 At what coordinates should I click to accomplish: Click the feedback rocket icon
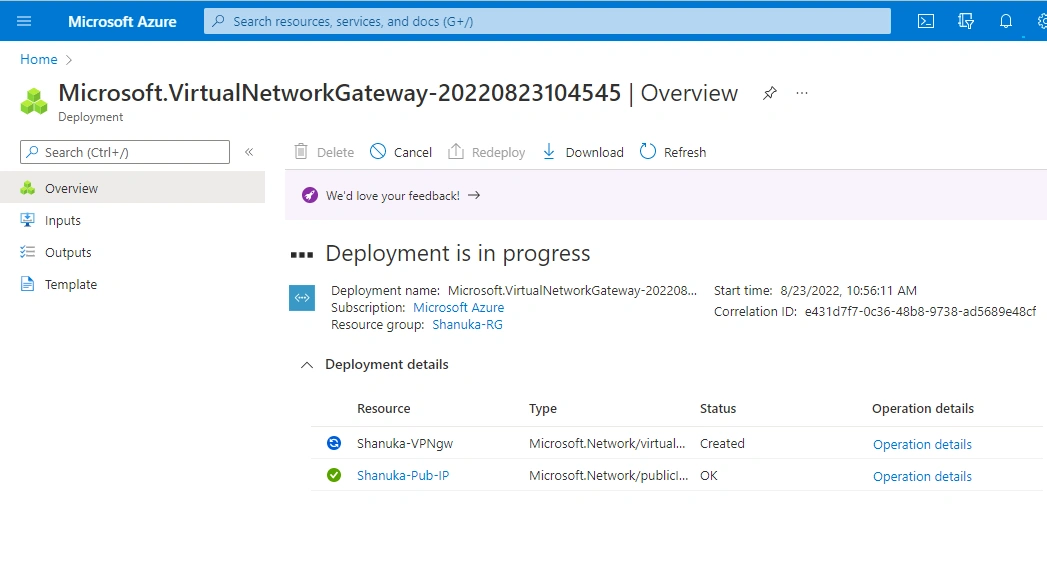(x=310, y=195)
